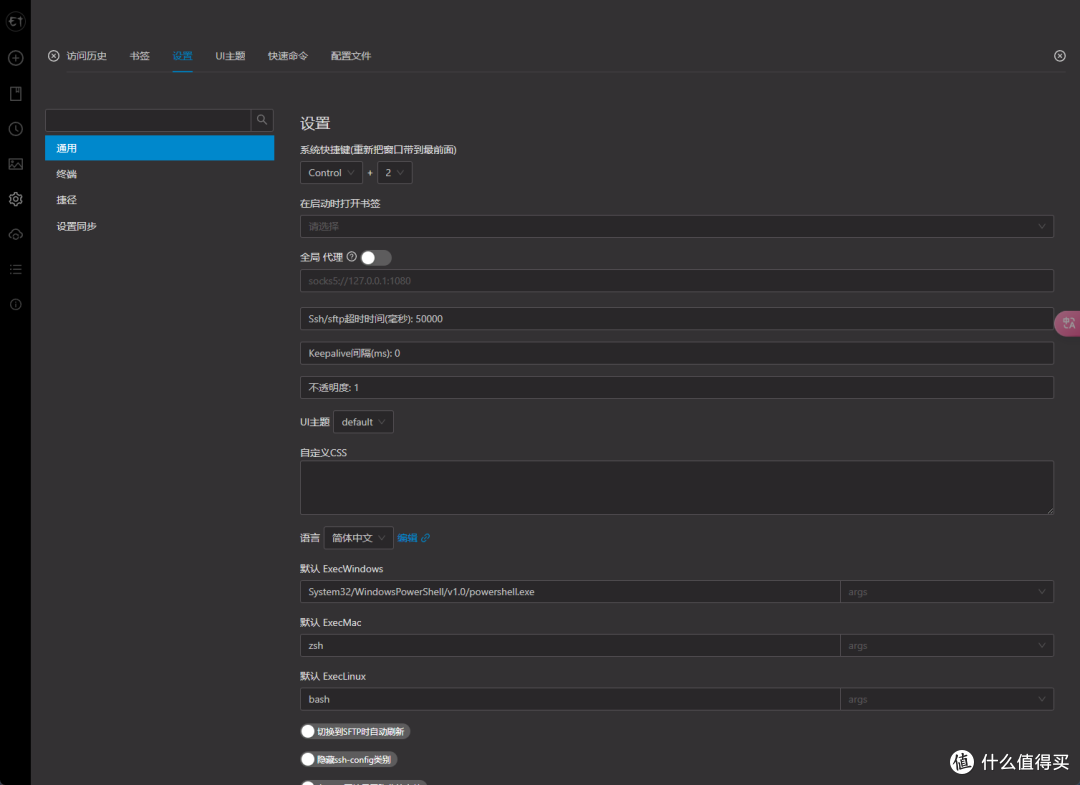1080x785 pixels.
Task: Open the 简体中文 language dropdown
Action: pyautogui.click(x=358, y=538)
